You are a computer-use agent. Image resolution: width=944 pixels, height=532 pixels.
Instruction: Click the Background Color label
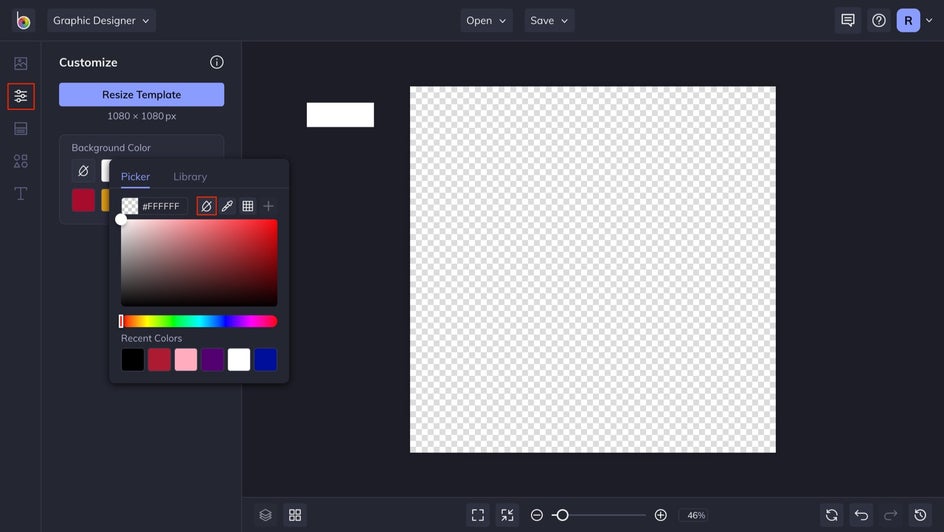click(111, 147)
